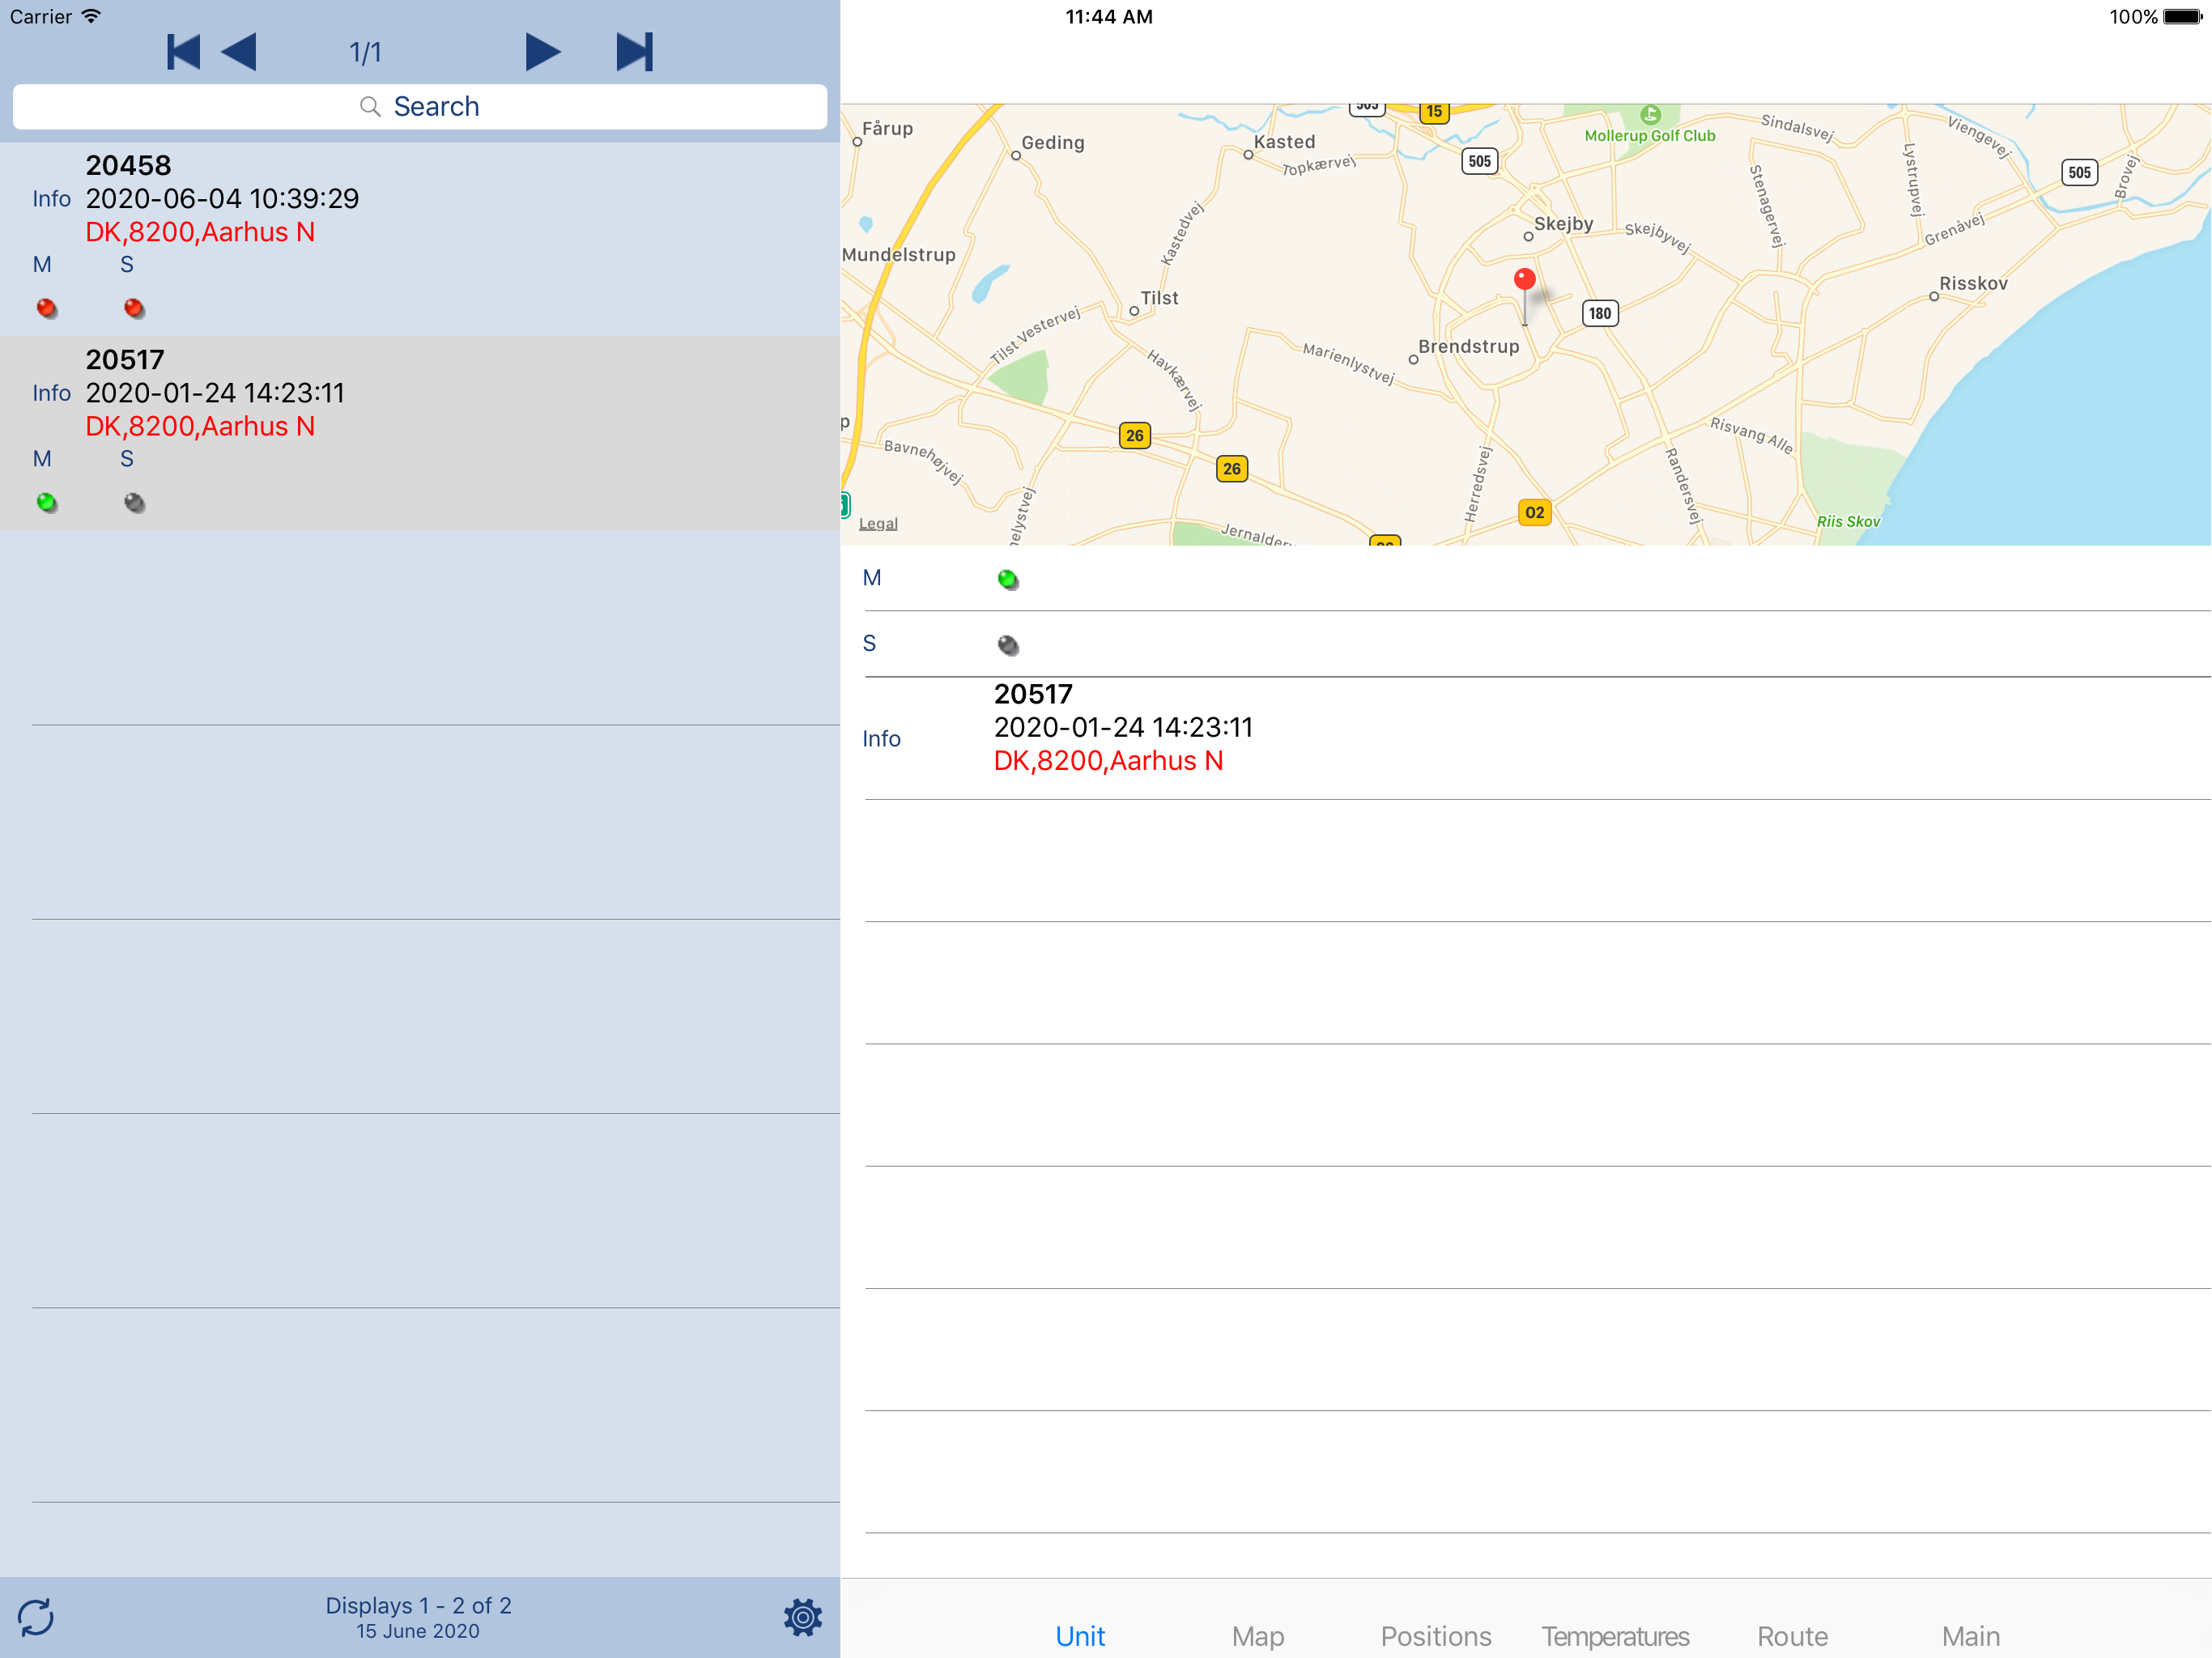The width and height of the screenshot is (2212, 1658).
Task: Tap the red DK,8200,Aarhus N in detail panel
Action: pyautogui.click(x=1108, y=761)
